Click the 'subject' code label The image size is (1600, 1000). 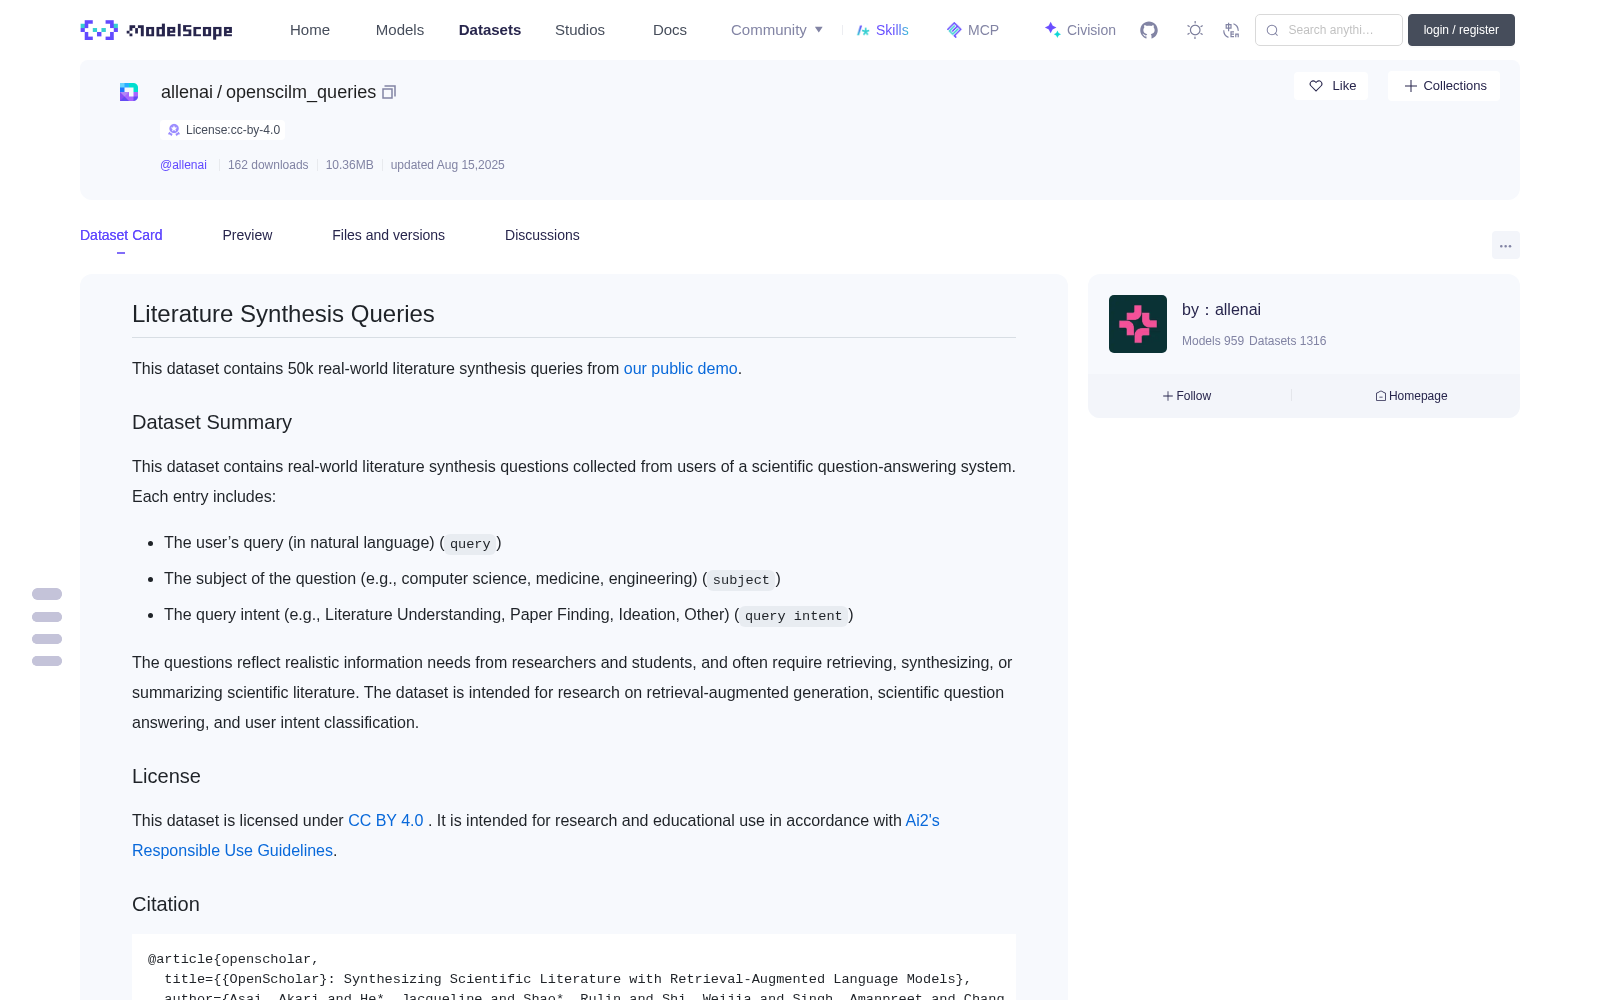pyautogui.click(x=741, y=580)
